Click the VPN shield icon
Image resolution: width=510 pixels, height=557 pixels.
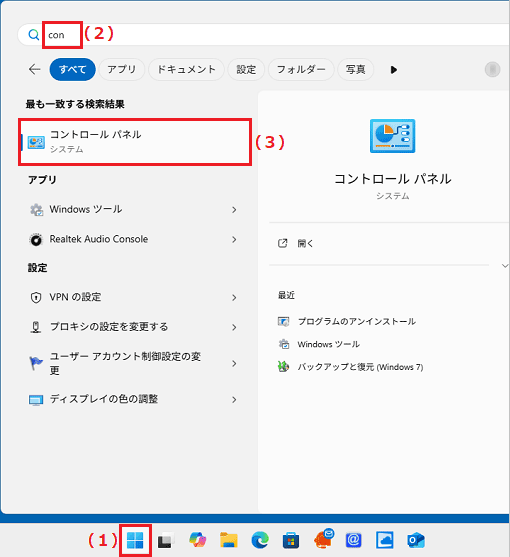(36, 297)
